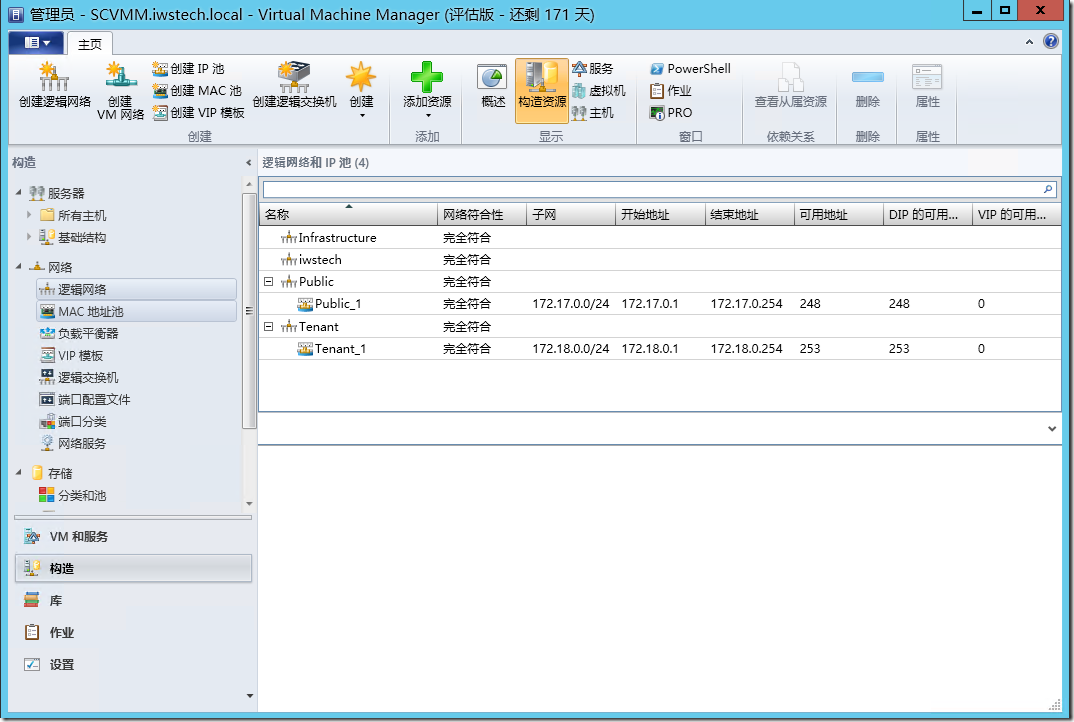This screenshot has height=722, width=1074.
Task: Switch to the VM 和服务 workspace
Action: (134, 536)
